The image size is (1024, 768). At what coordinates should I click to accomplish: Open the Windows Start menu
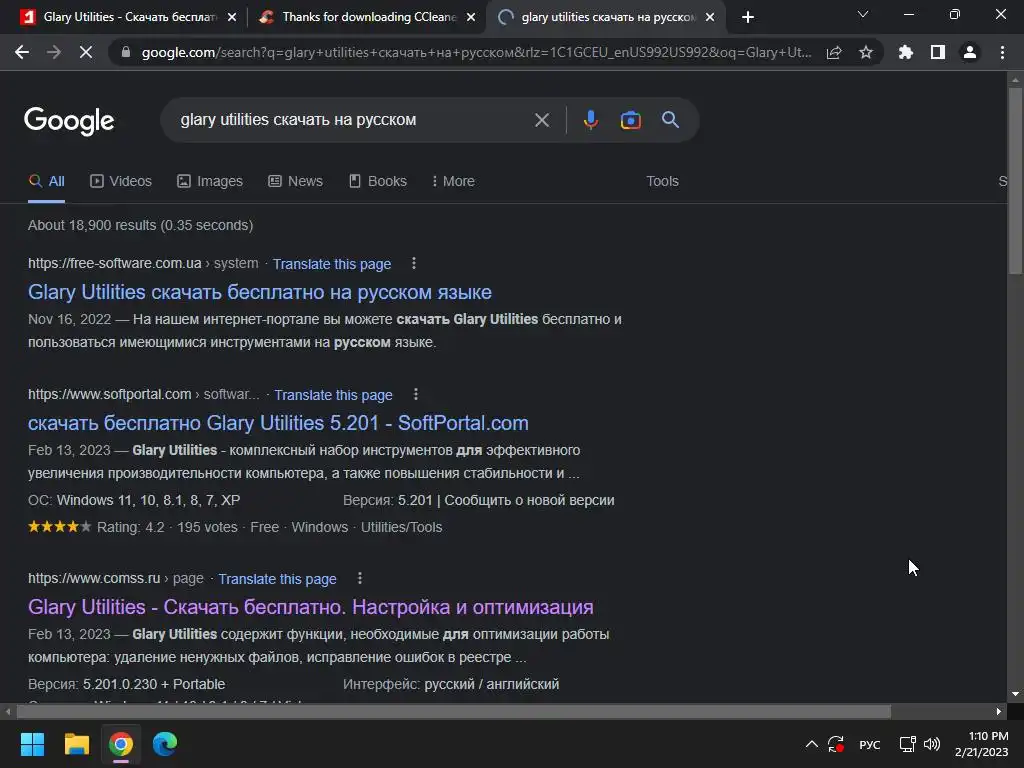[32, 744]
